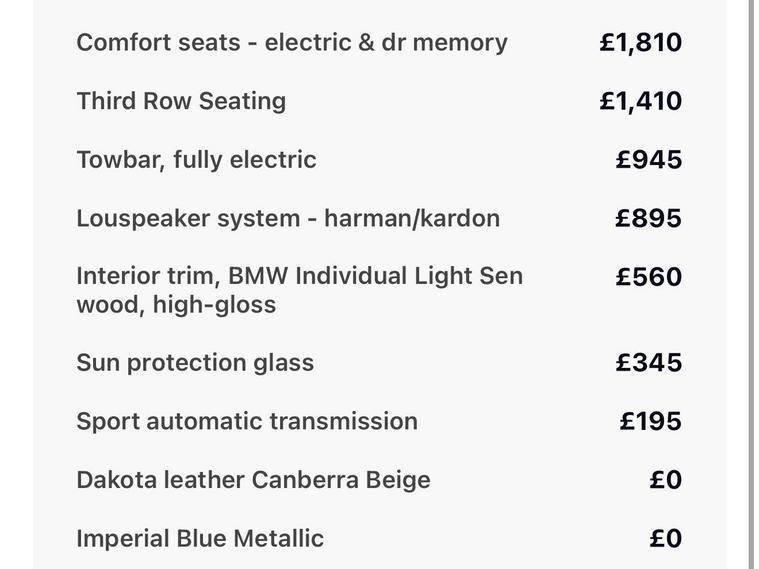Select the Sun protection glass option
This screenshot has width=759, height=569.
click(195, 363)
